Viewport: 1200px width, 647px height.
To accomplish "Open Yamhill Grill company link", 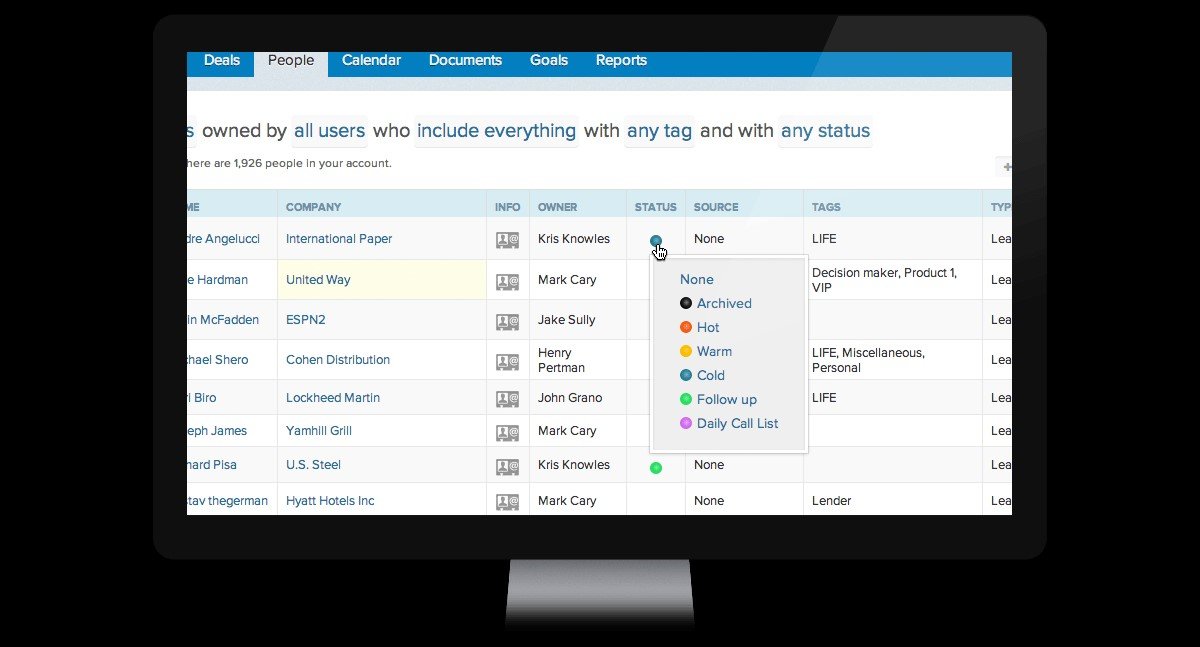I will click(319, 431).
